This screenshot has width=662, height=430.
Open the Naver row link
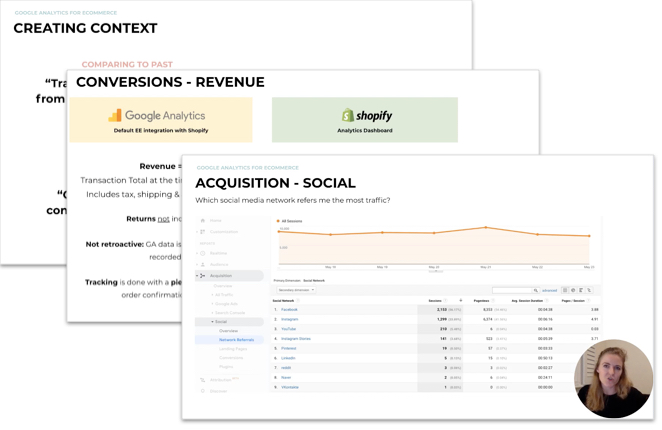pos(286,378)
